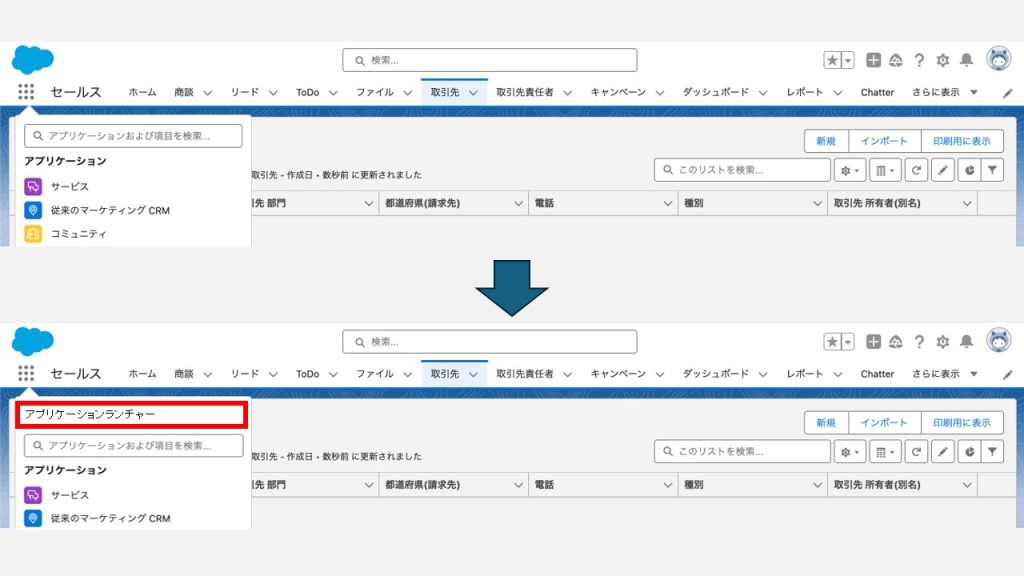Open the filter funnel icon in lower screenshot
1024x576 pixels.
(992, 452)
